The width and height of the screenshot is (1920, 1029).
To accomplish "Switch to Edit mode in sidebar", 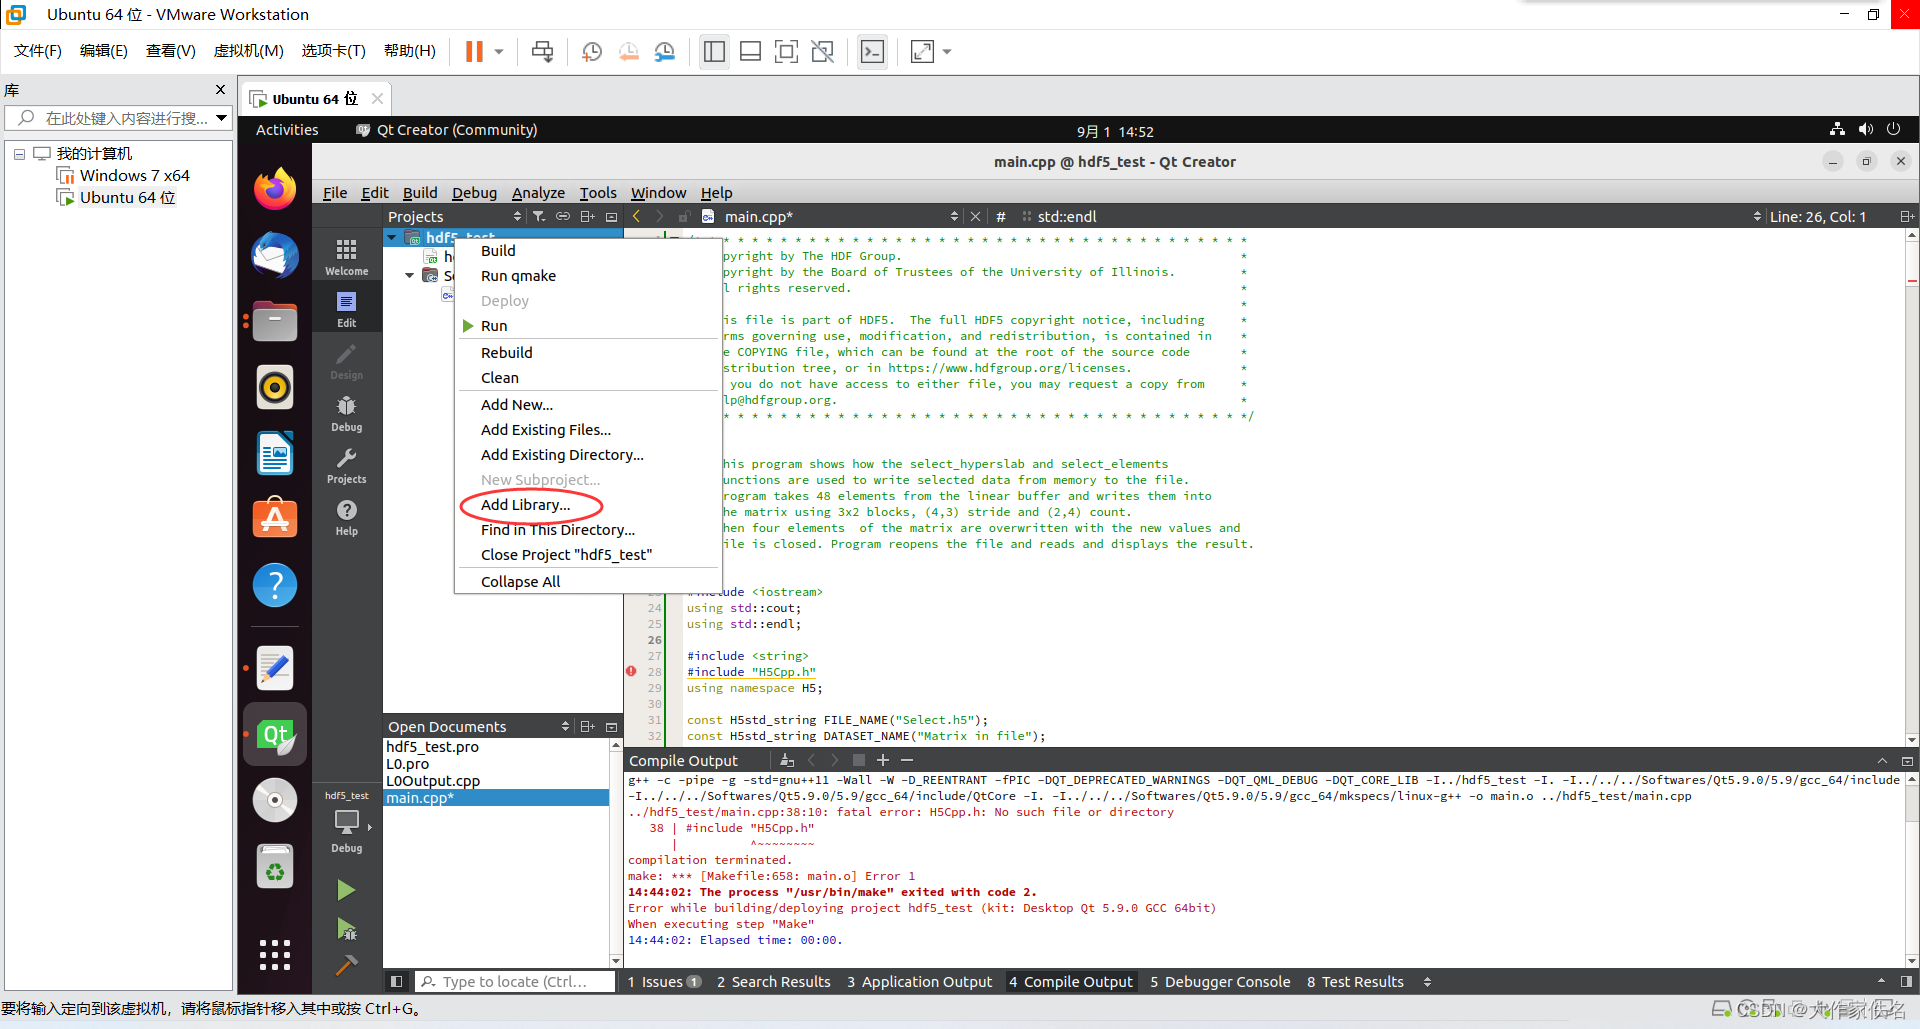I will point(346,308).
